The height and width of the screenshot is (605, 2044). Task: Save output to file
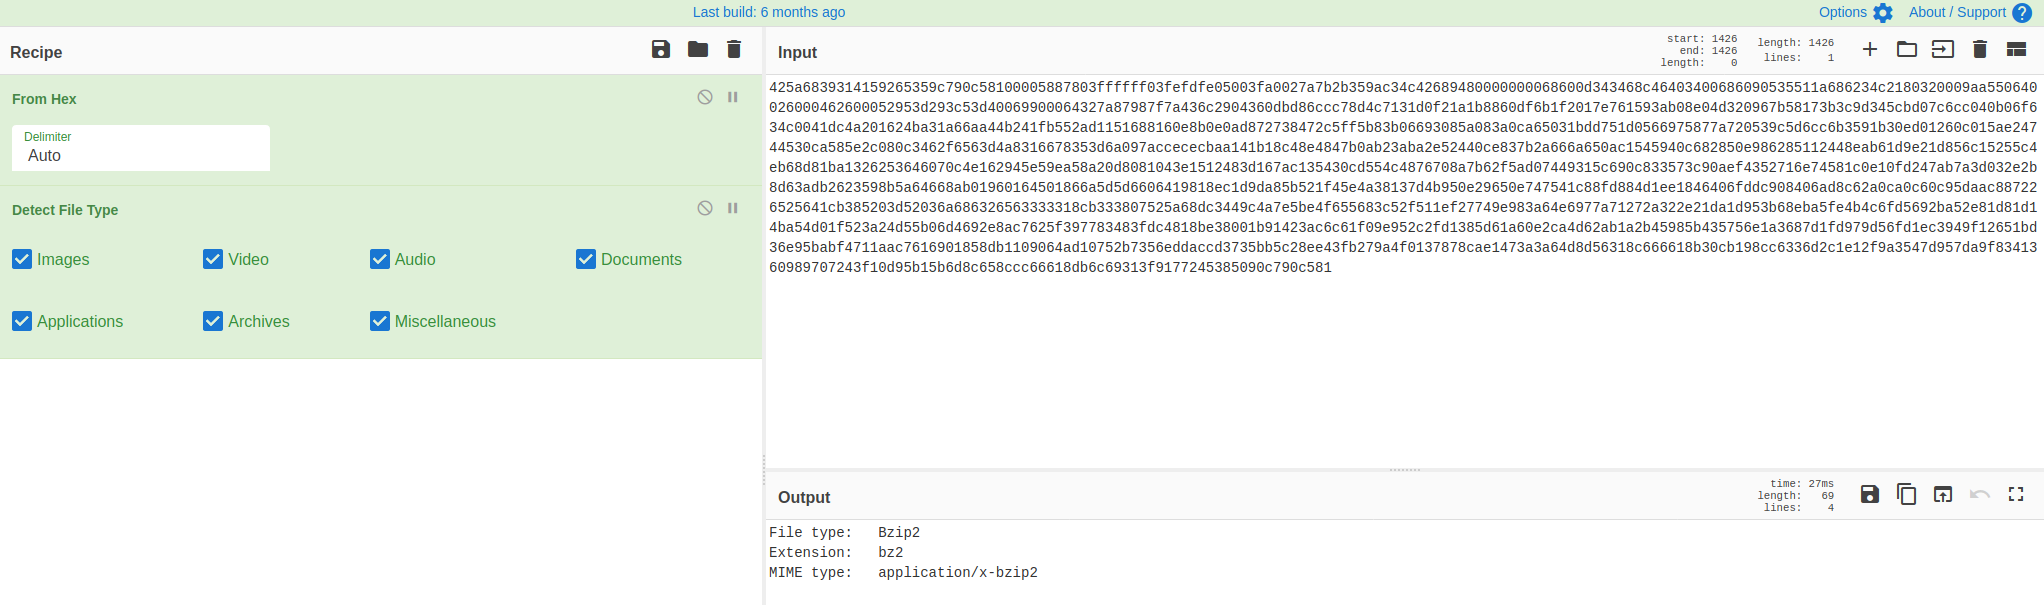coord(1869,495)
